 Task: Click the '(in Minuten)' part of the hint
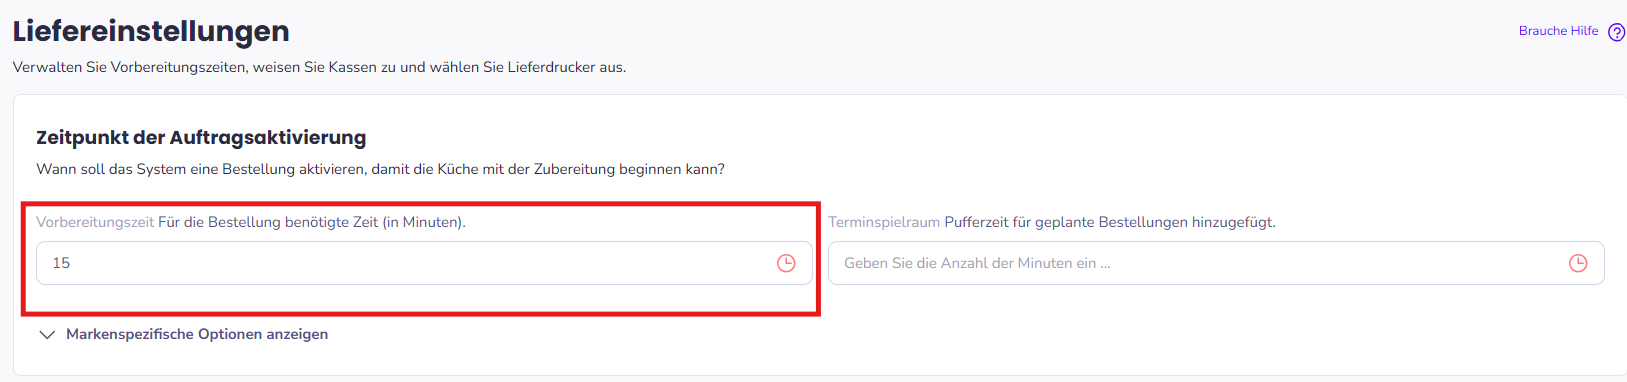click(x=424, y=222)
